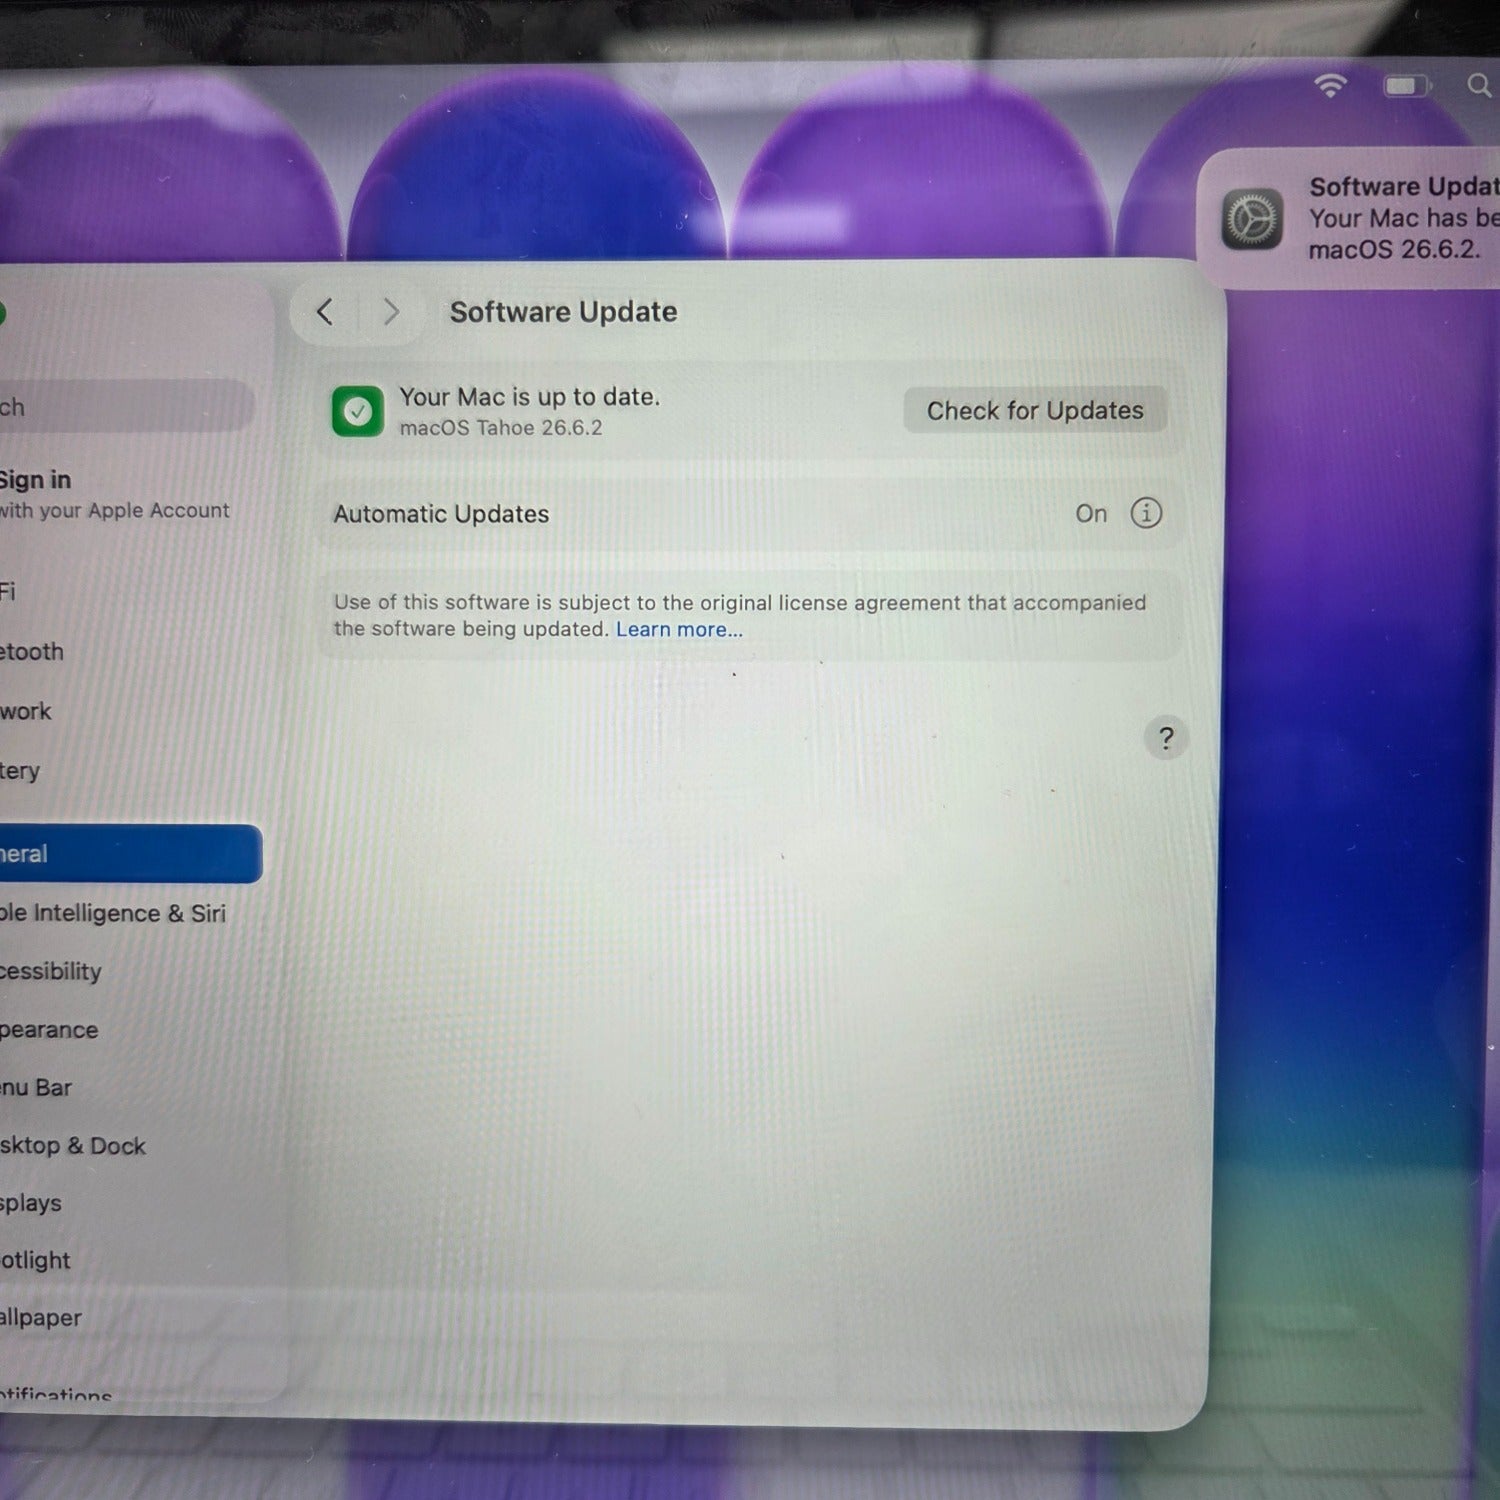Open the help question mark button

1166,739
